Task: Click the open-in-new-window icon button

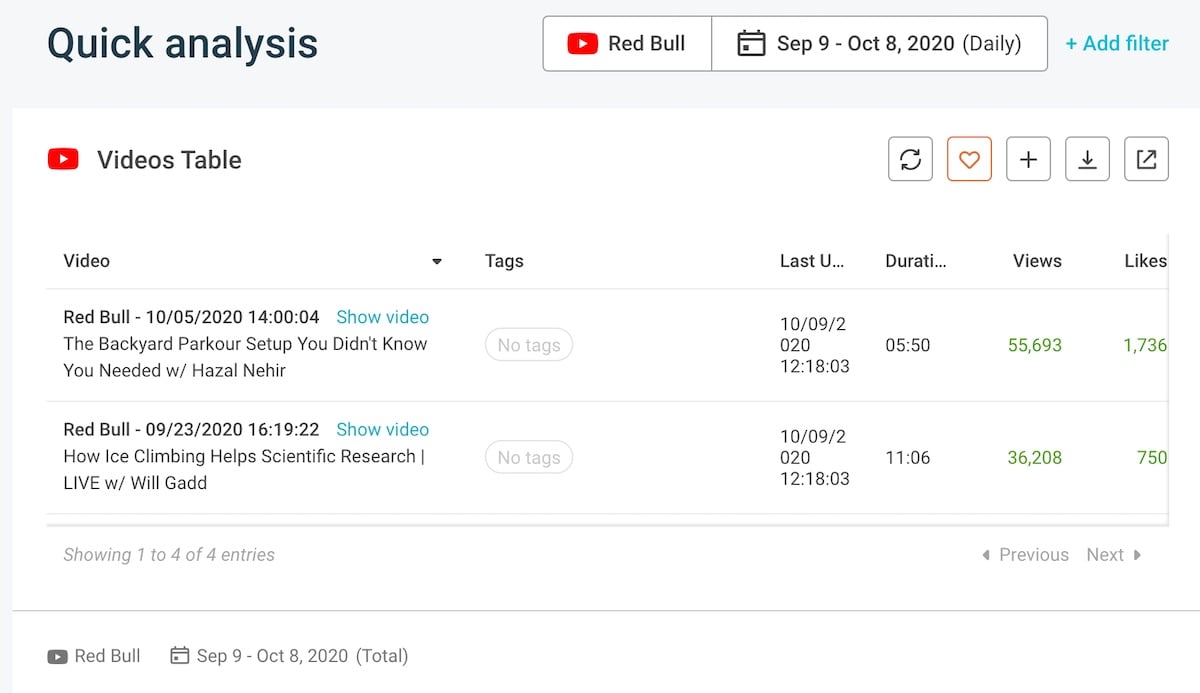Action: [1146, 159]
